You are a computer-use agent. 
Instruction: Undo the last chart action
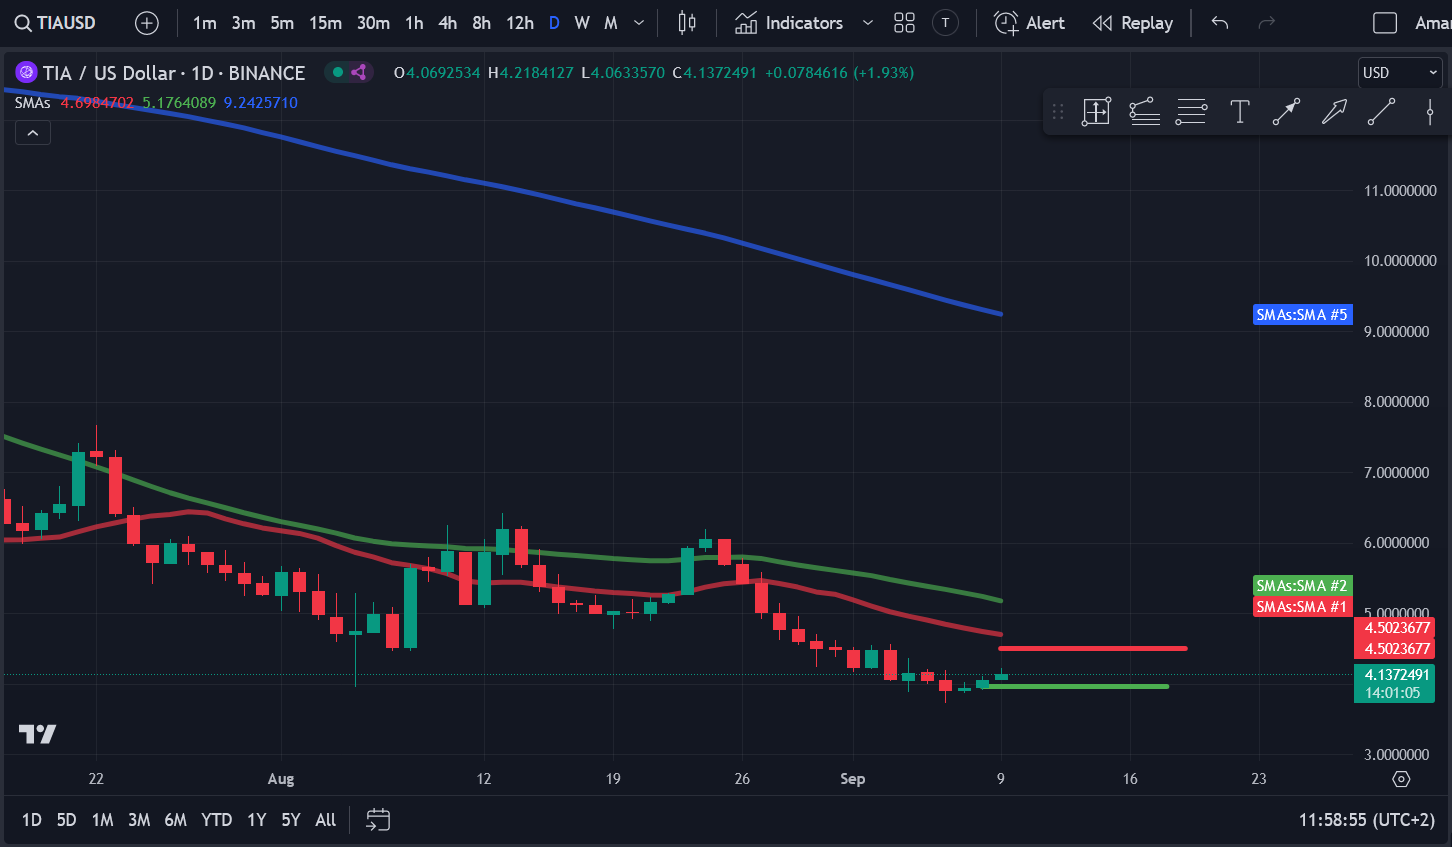click(x=1220, y=23)
